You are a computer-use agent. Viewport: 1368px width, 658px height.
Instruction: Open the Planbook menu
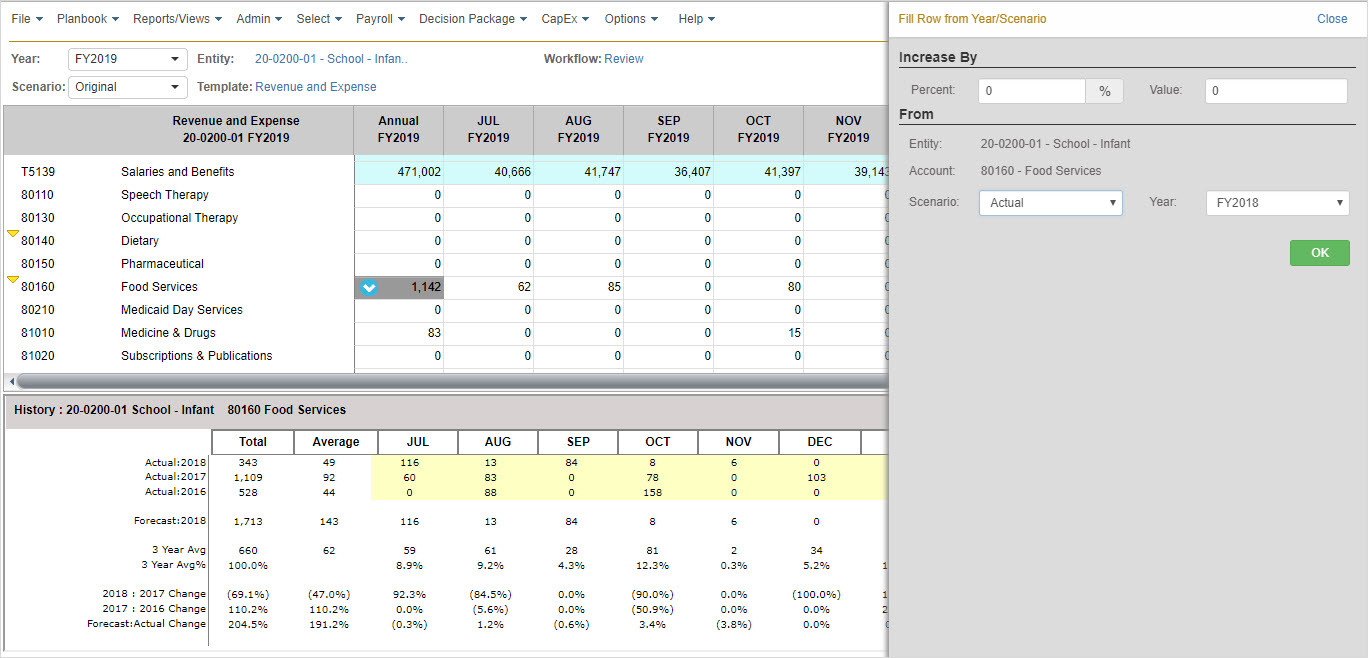[87, 19]
